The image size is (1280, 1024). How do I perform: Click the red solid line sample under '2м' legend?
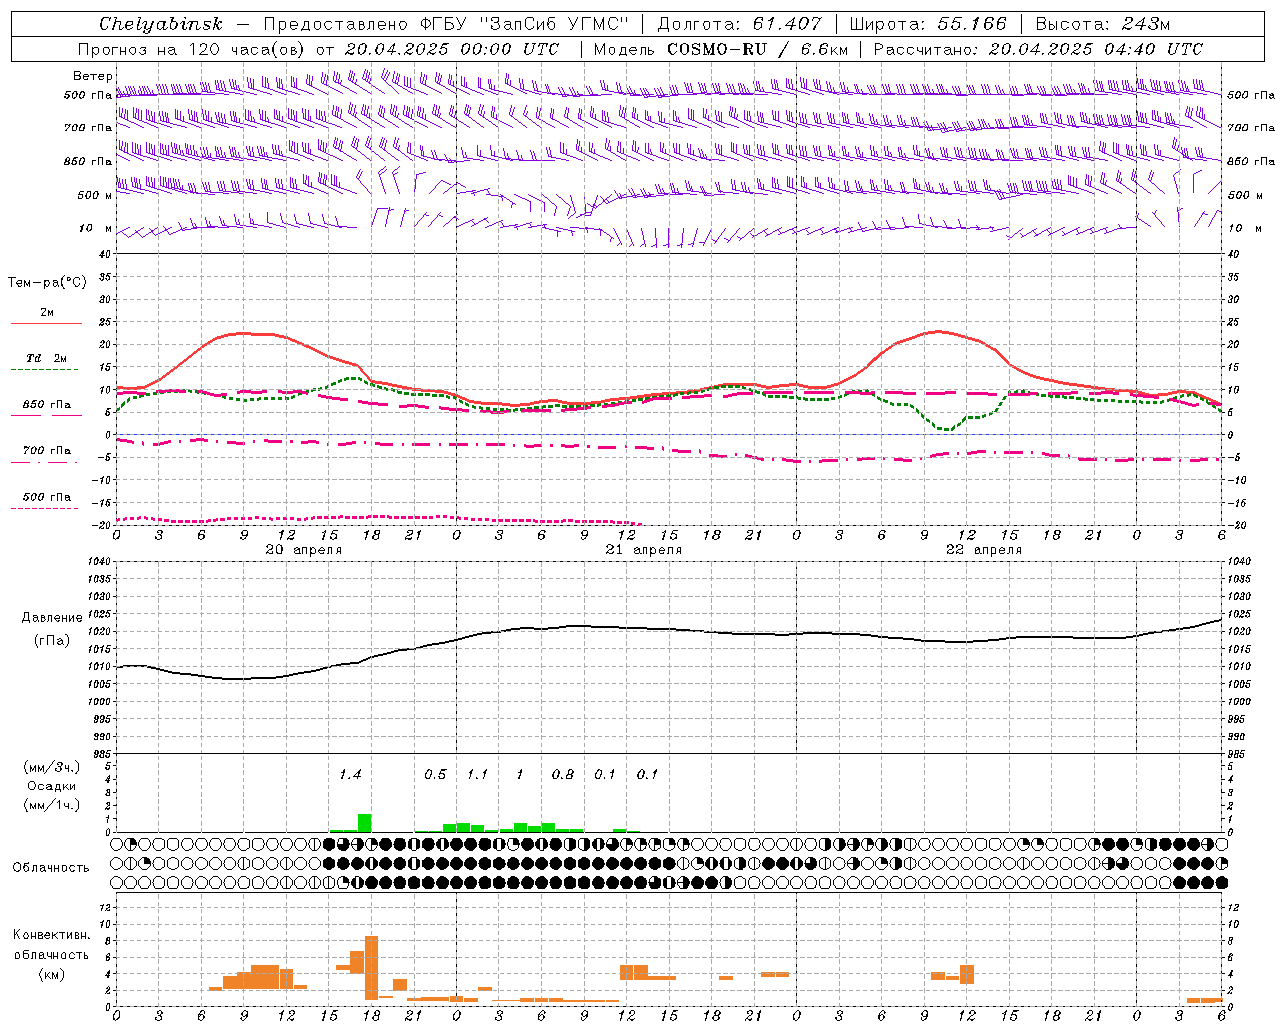pyautogui.click(x=46, y=323)
